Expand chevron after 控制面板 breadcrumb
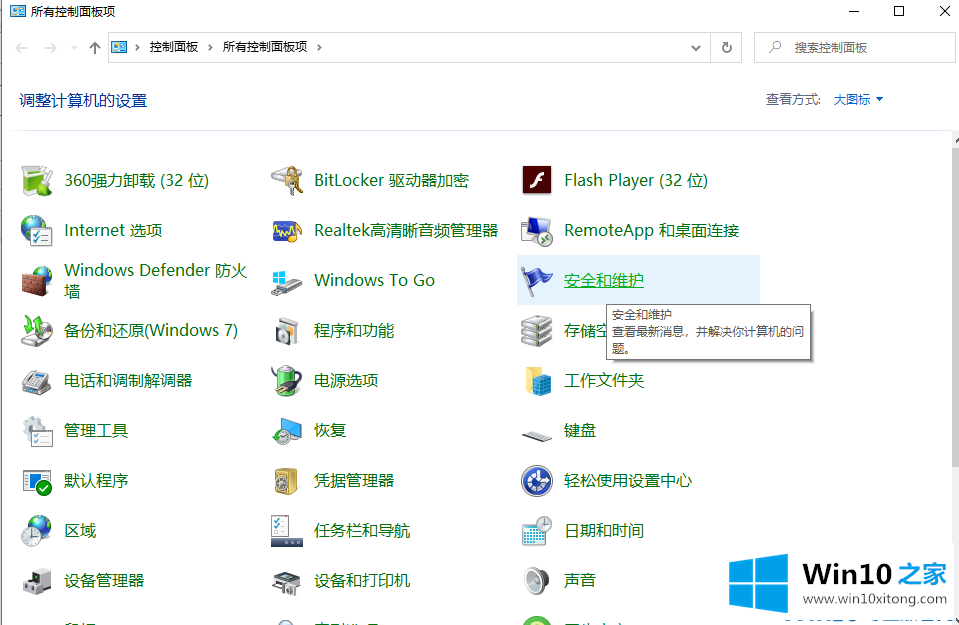 coord(210,48)
